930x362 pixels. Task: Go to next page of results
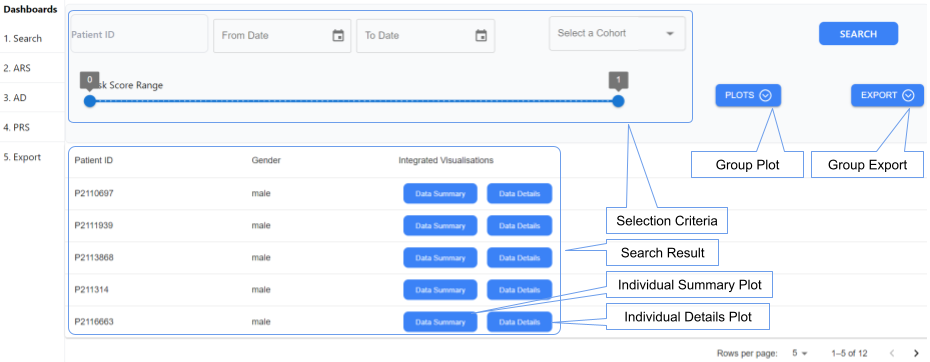click(915, 354)
